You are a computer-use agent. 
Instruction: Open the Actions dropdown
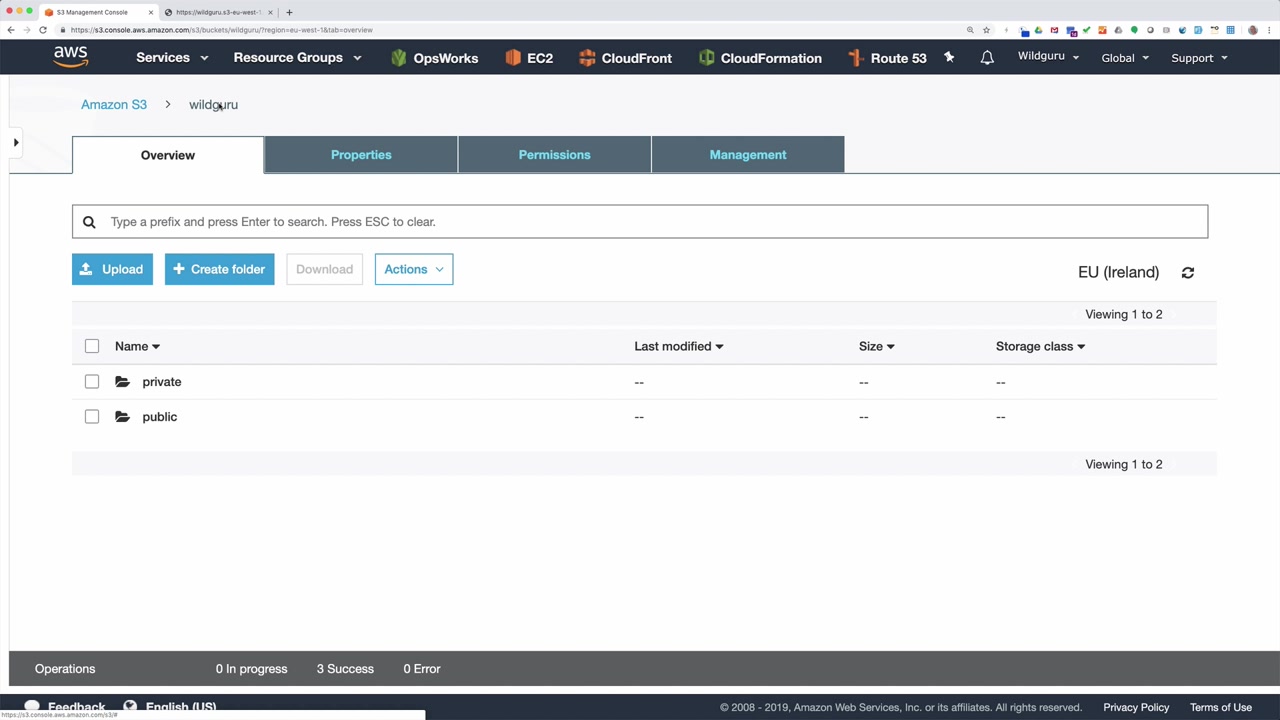[414, 269]
